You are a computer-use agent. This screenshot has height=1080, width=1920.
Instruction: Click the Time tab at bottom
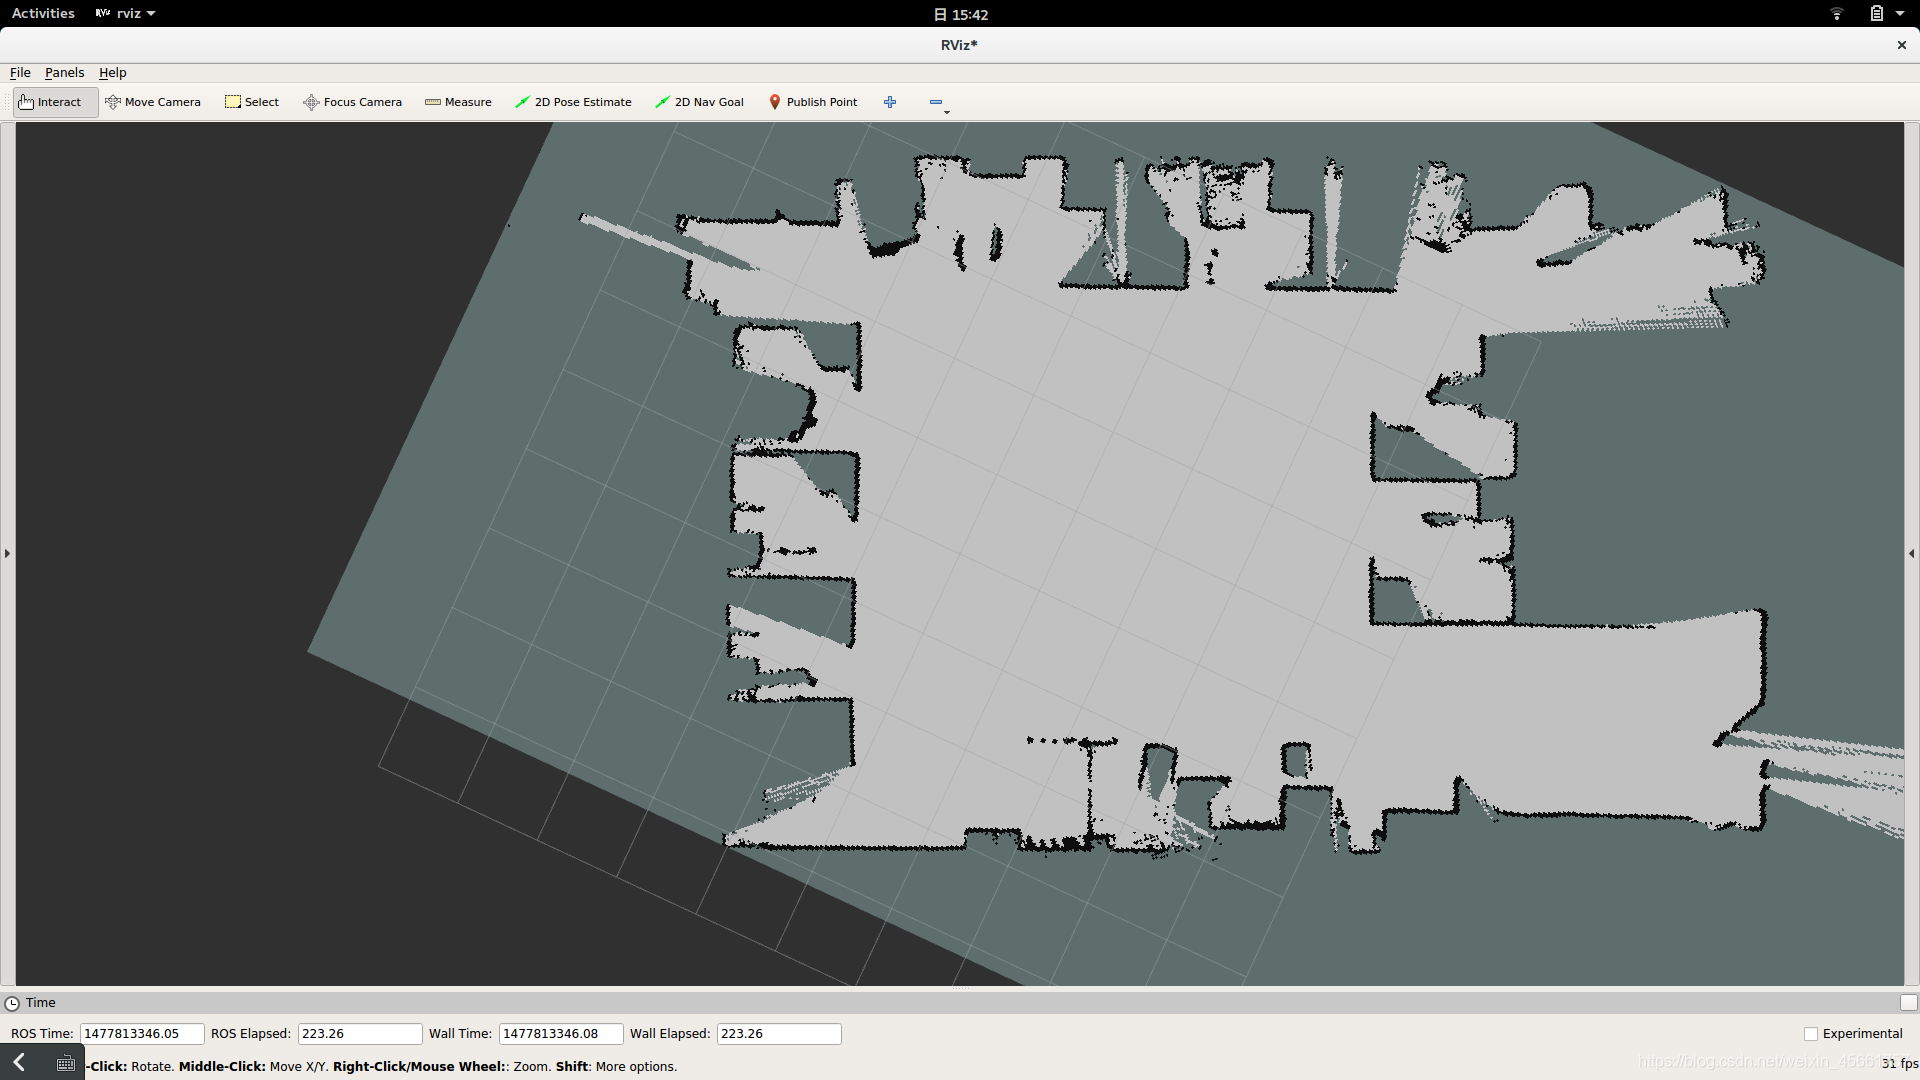[x=40, y=1001]
